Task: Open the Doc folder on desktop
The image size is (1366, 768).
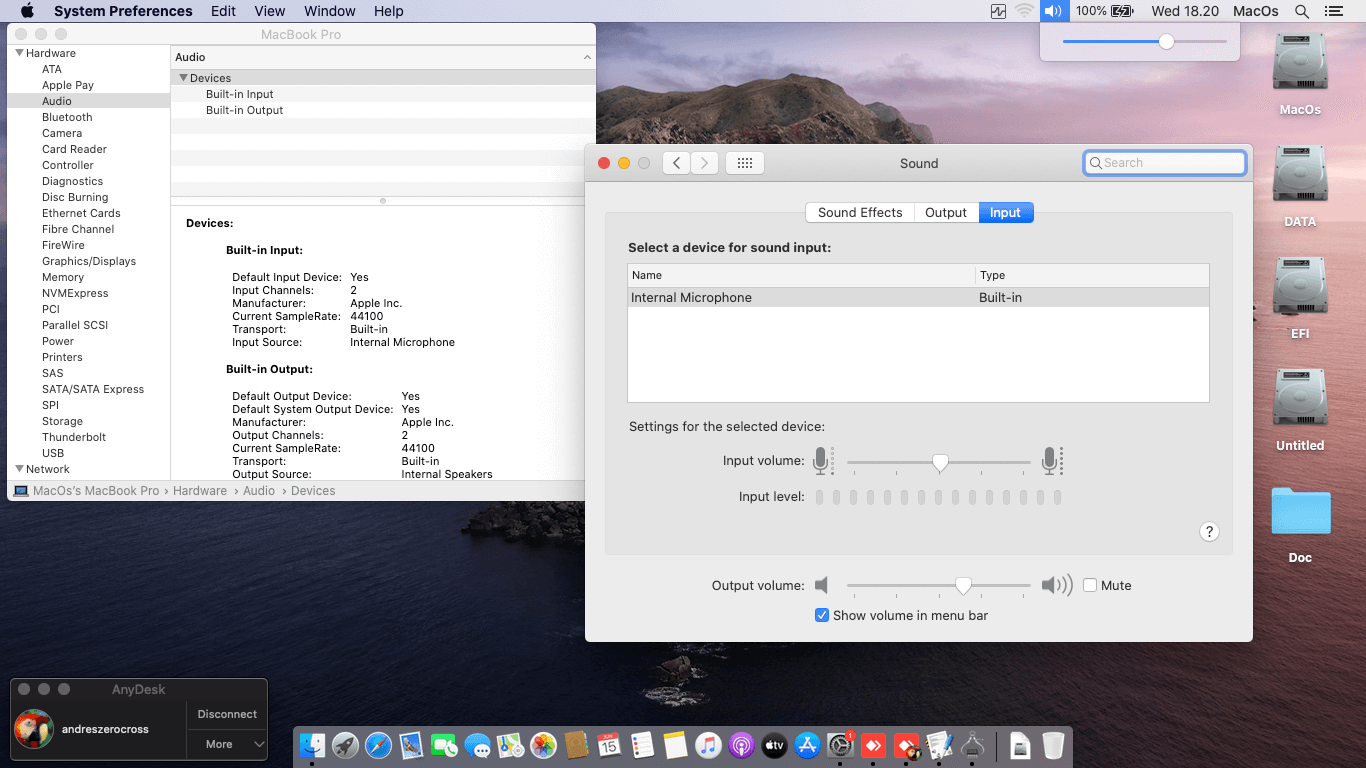Action: tap(1300, 512)
